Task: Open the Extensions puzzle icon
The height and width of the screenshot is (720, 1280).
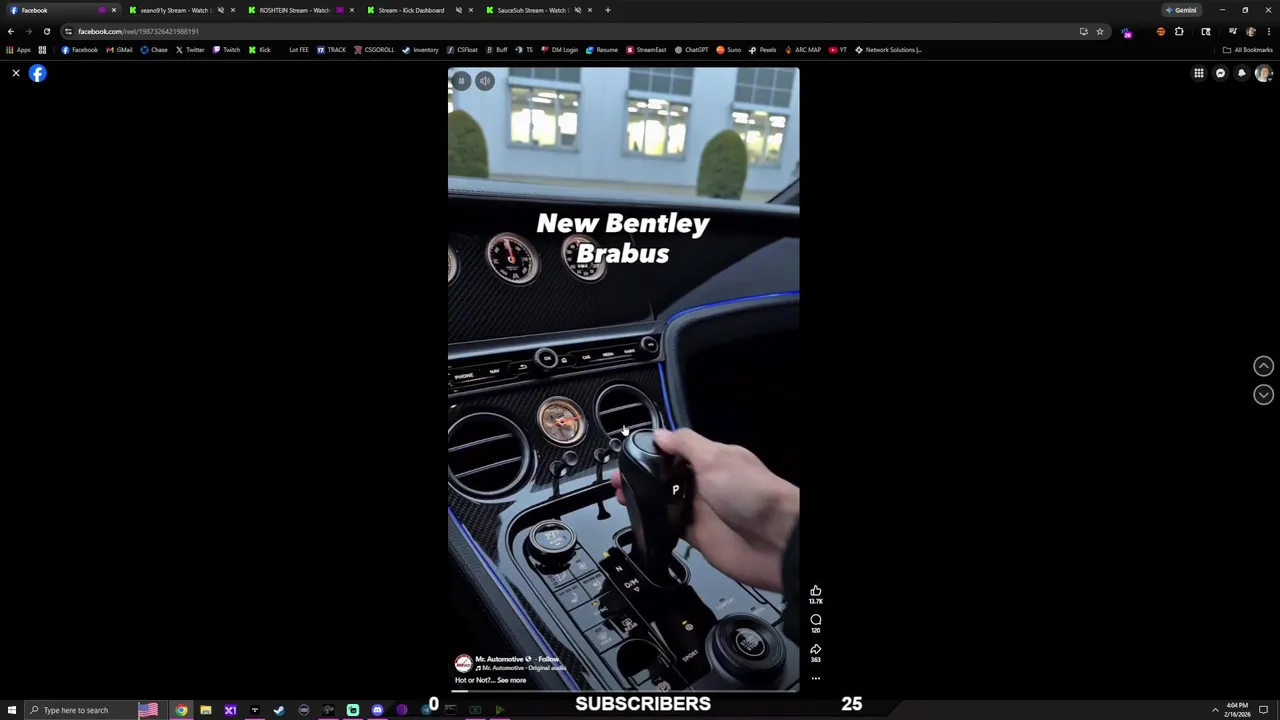Action: pos(1179,31)
